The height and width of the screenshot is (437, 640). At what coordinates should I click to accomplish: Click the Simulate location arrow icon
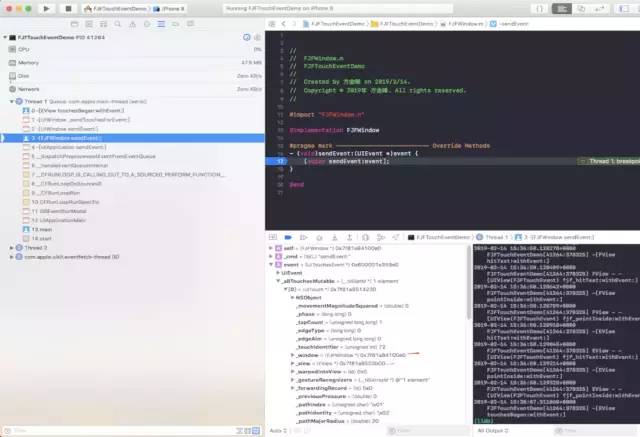tap(396, 237)
